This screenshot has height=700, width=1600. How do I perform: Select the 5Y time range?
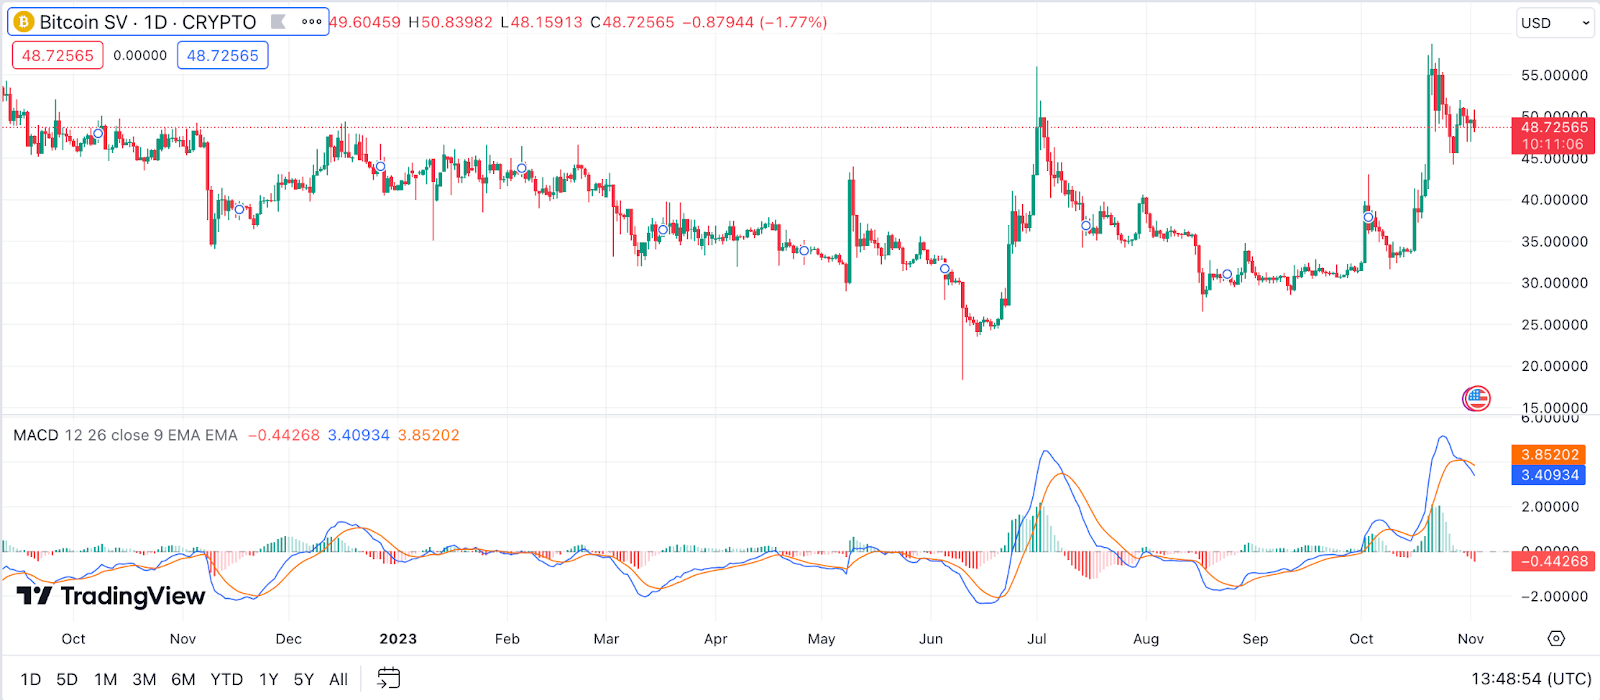tap(304, 679)
